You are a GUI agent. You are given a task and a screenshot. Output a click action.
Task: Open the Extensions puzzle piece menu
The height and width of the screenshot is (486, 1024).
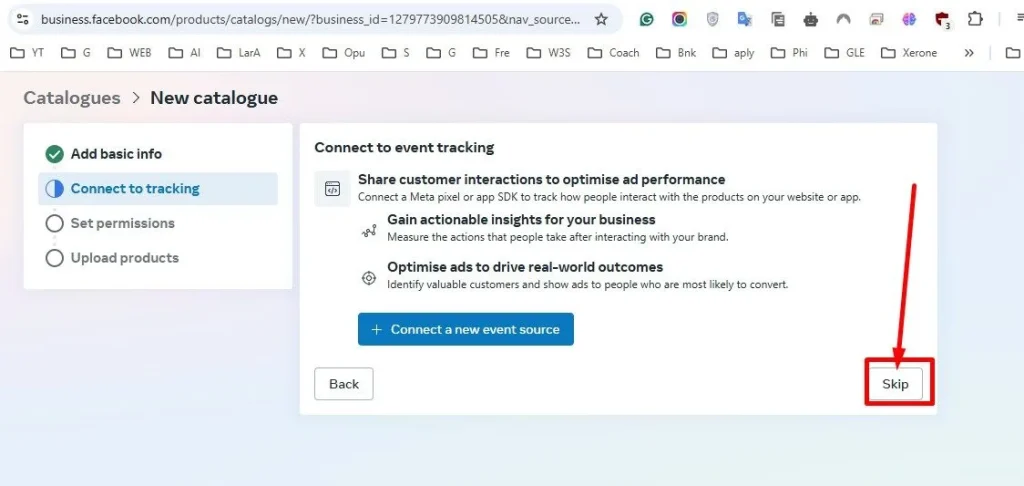(x=975, y=19)
